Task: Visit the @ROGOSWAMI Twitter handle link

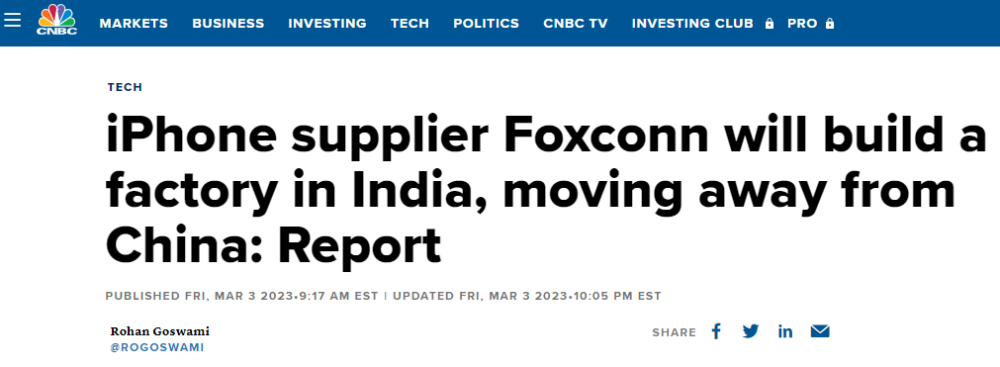Action: (157, 348)
